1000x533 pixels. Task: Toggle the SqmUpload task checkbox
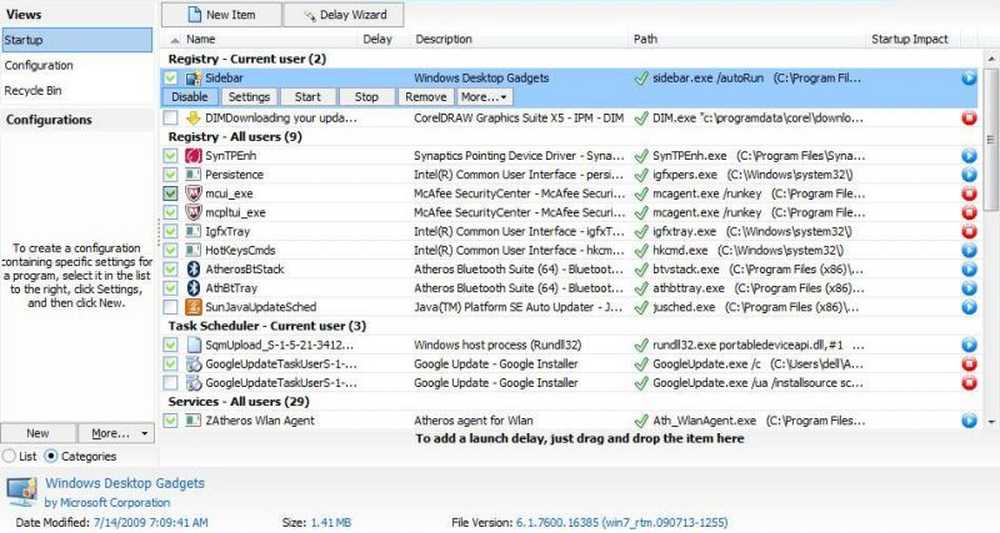click(x=170, y=345)
